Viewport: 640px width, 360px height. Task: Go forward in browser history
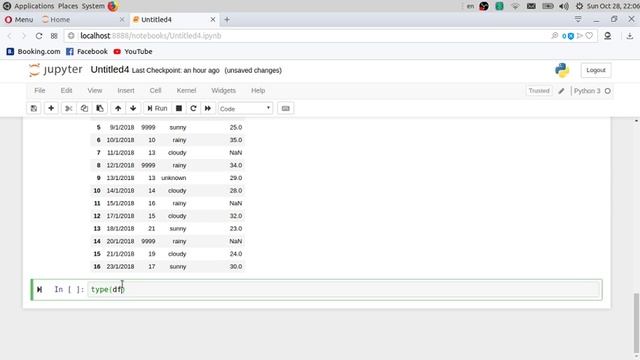point(24,36)
